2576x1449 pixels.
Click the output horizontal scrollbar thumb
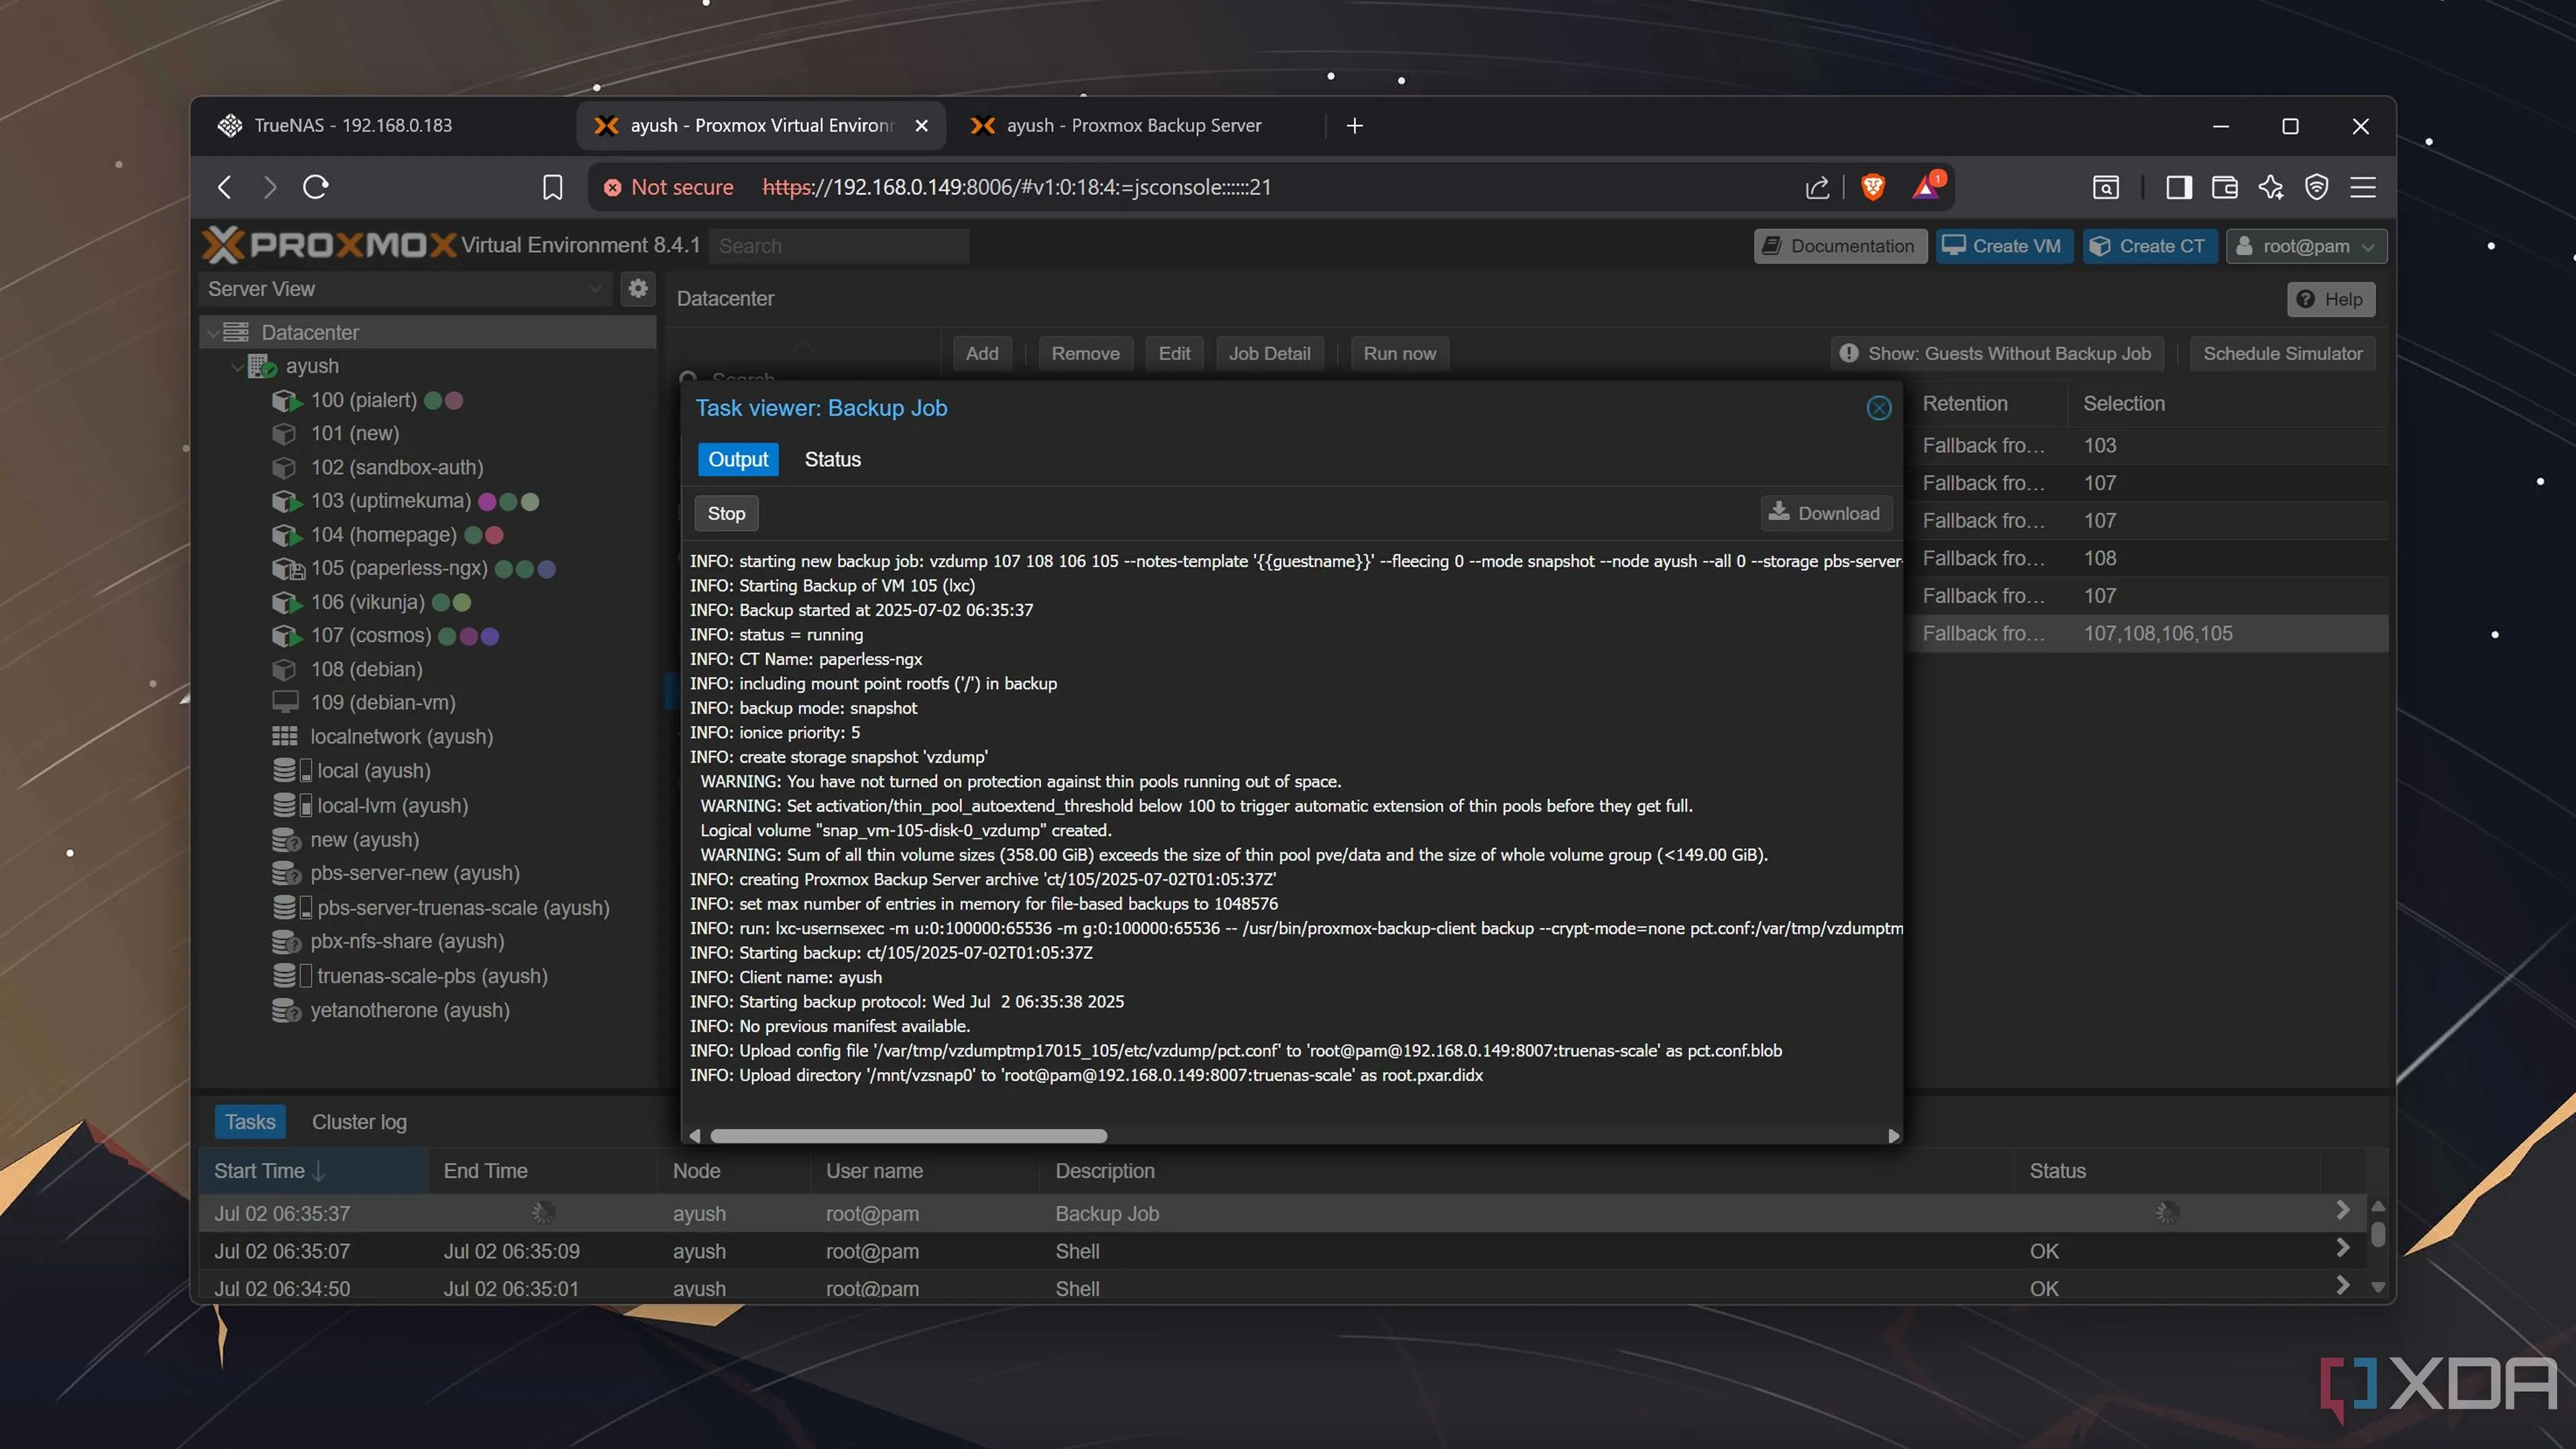pyautogui.click(x=908, y=1136)
